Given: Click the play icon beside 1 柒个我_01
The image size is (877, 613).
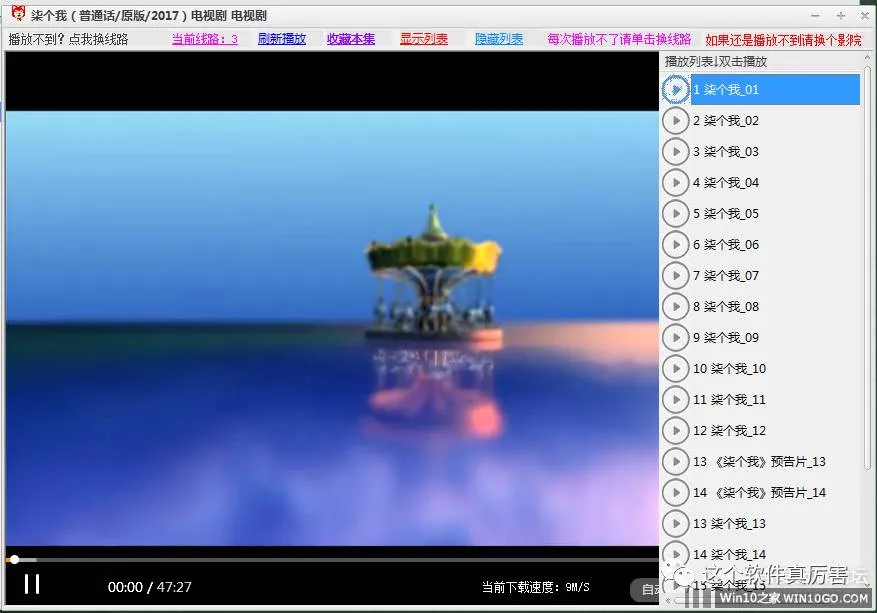Looking at the screenshot, I should pyautogui.click(x=675, y=89).
